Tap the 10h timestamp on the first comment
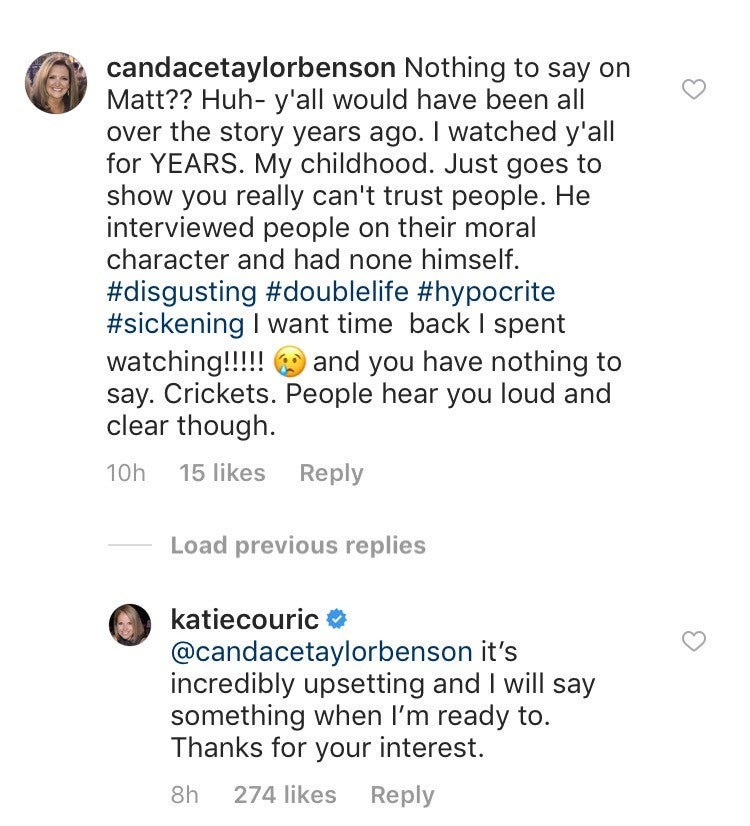750x826 pixels. (125, 473)
